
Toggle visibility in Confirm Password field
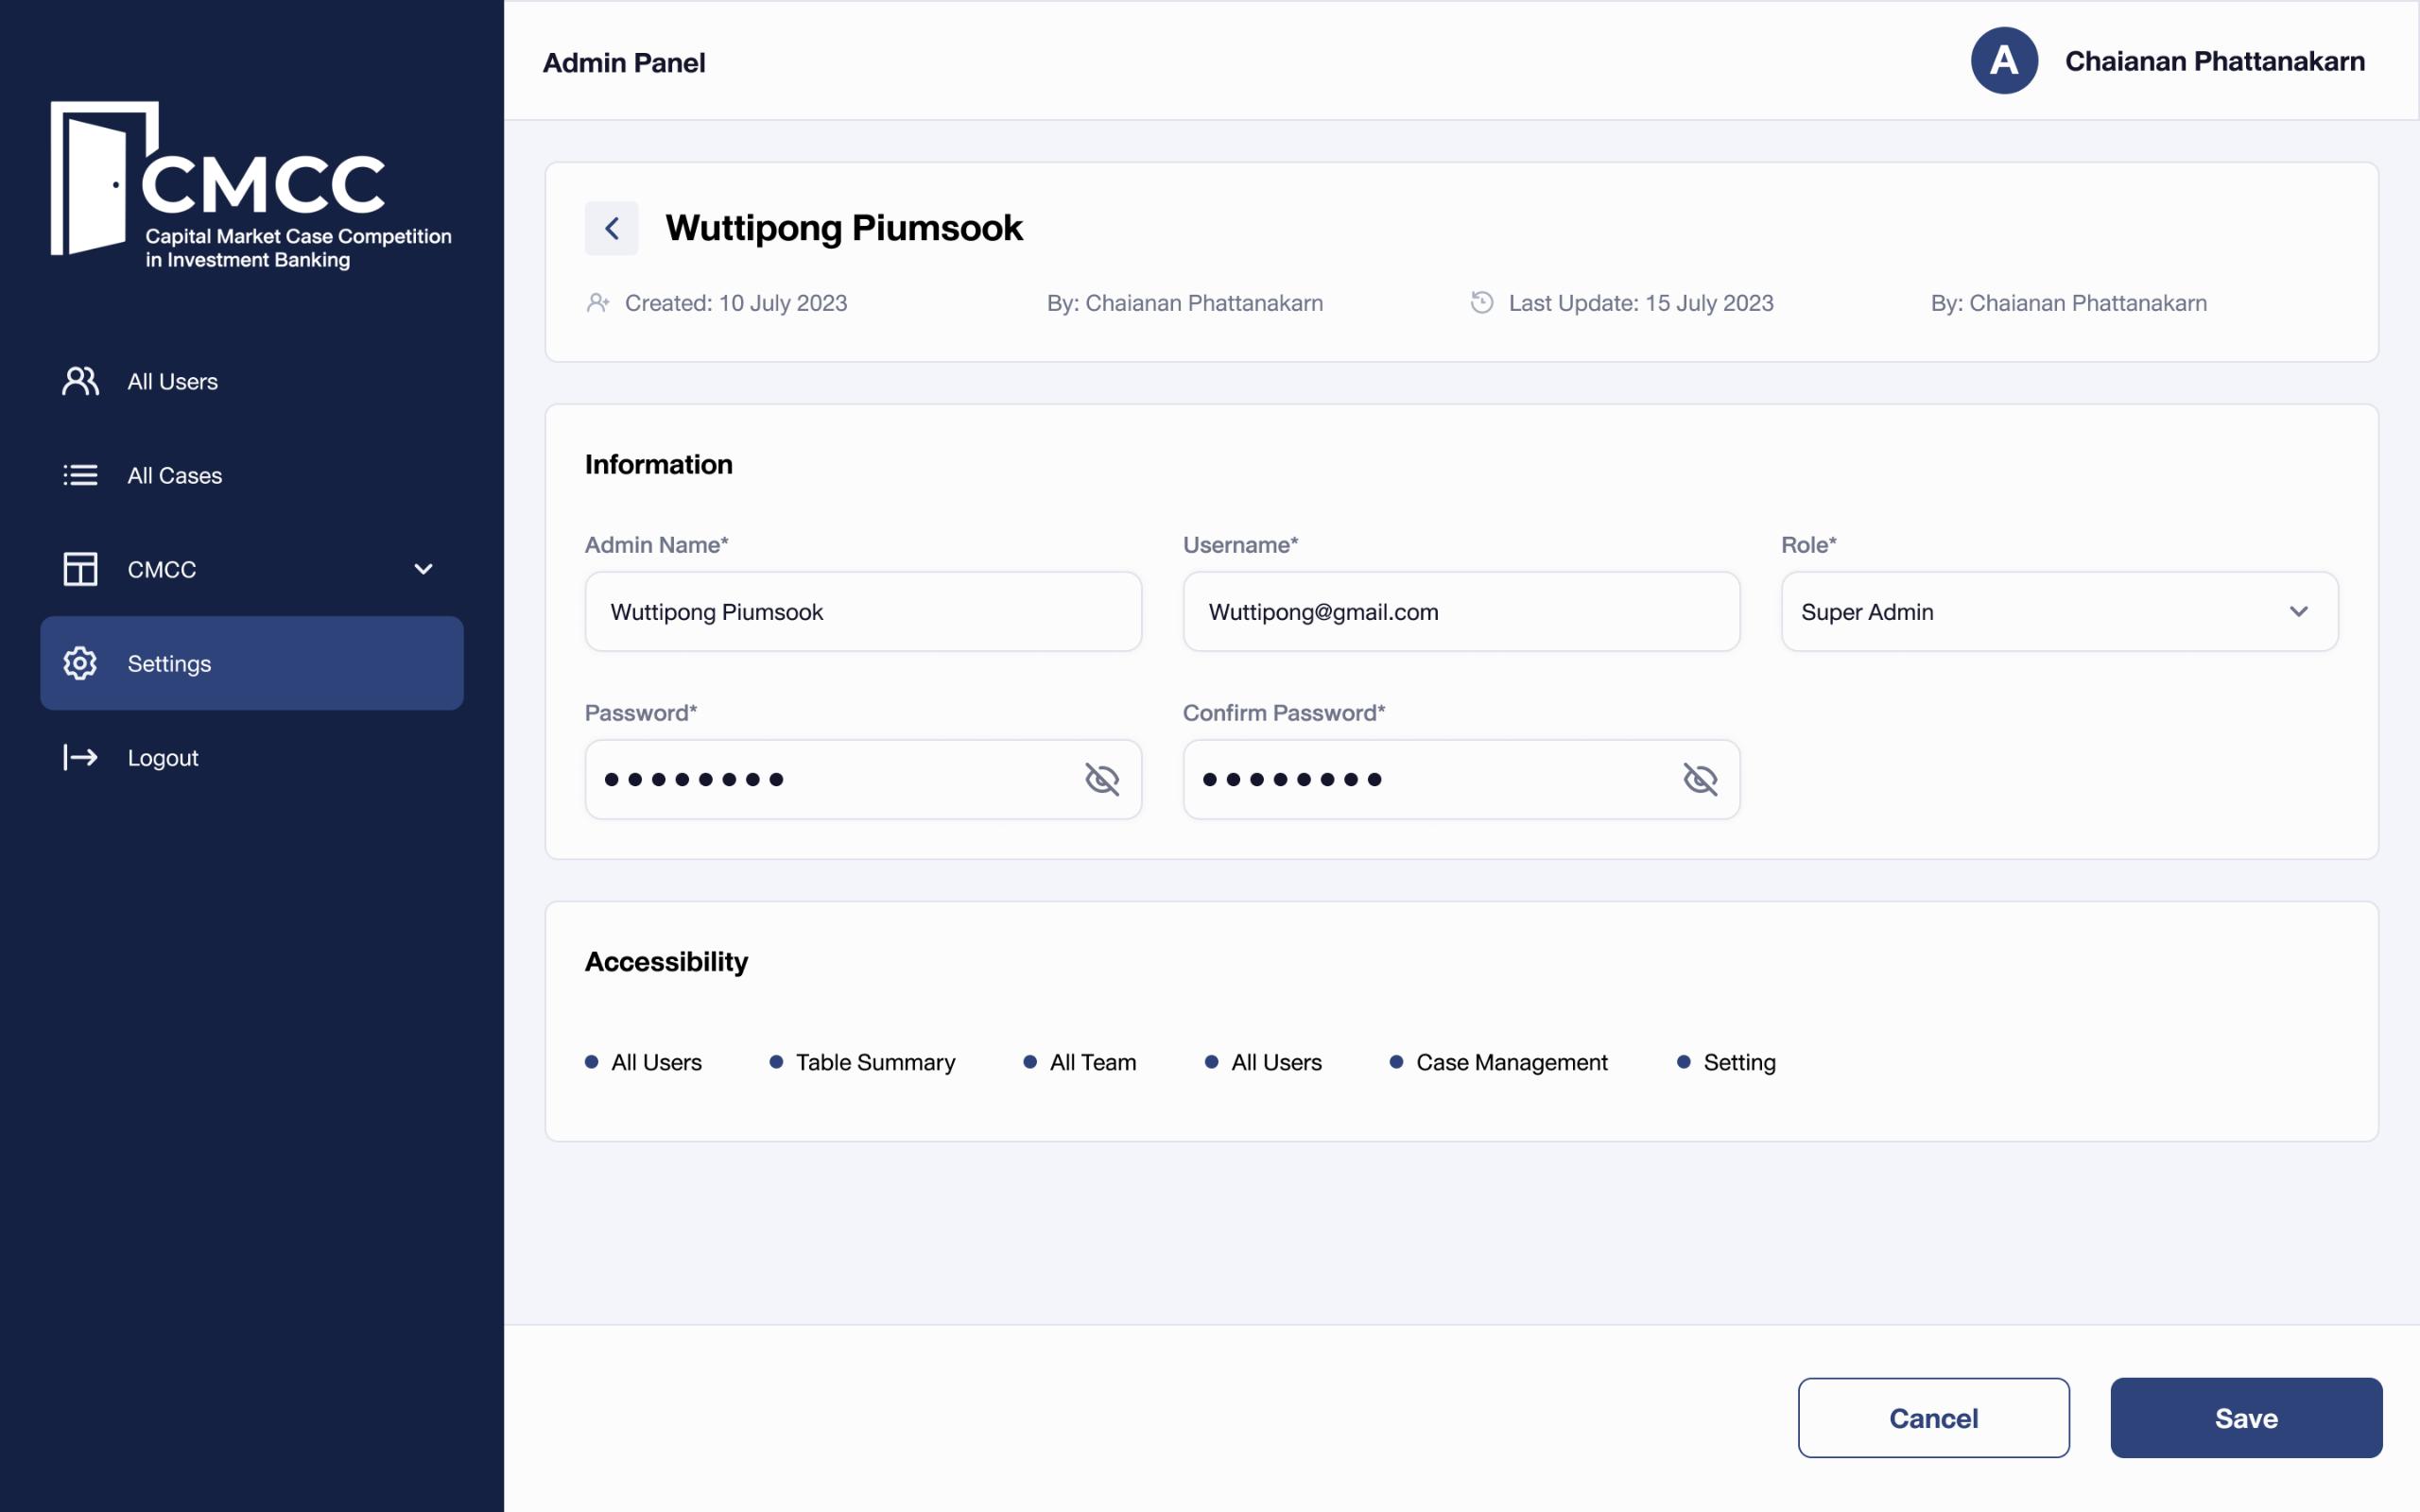1701,779
